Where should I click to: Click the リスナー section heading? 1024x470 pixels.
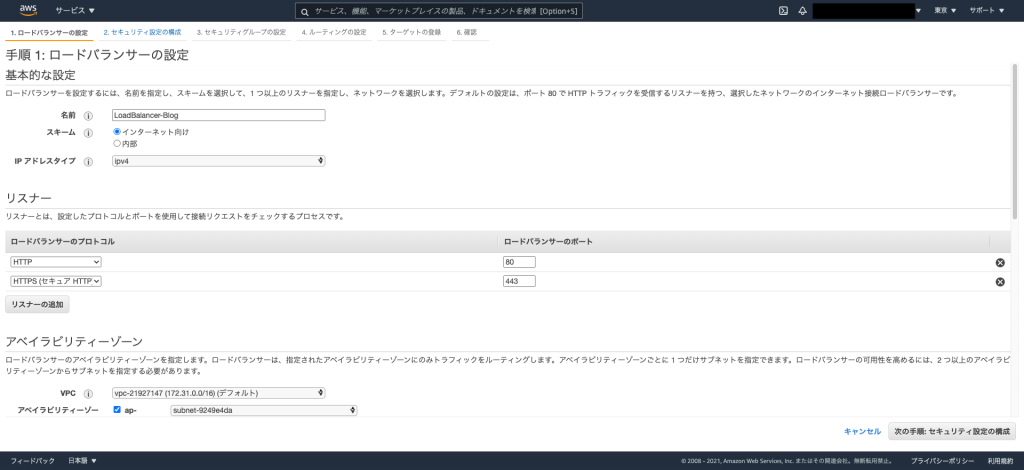(x=28, y=198)
